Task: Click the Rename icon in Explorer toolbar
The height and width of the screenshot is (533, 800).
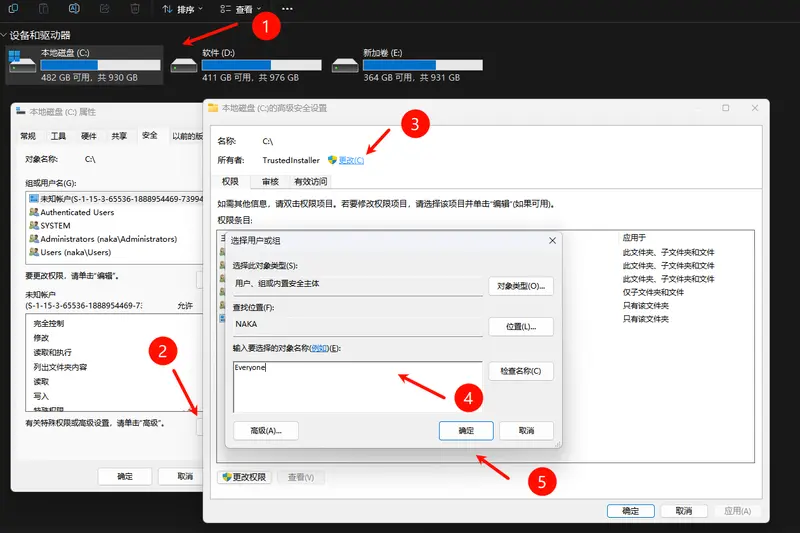Action: pyautogui.click(x=74, y=8)
